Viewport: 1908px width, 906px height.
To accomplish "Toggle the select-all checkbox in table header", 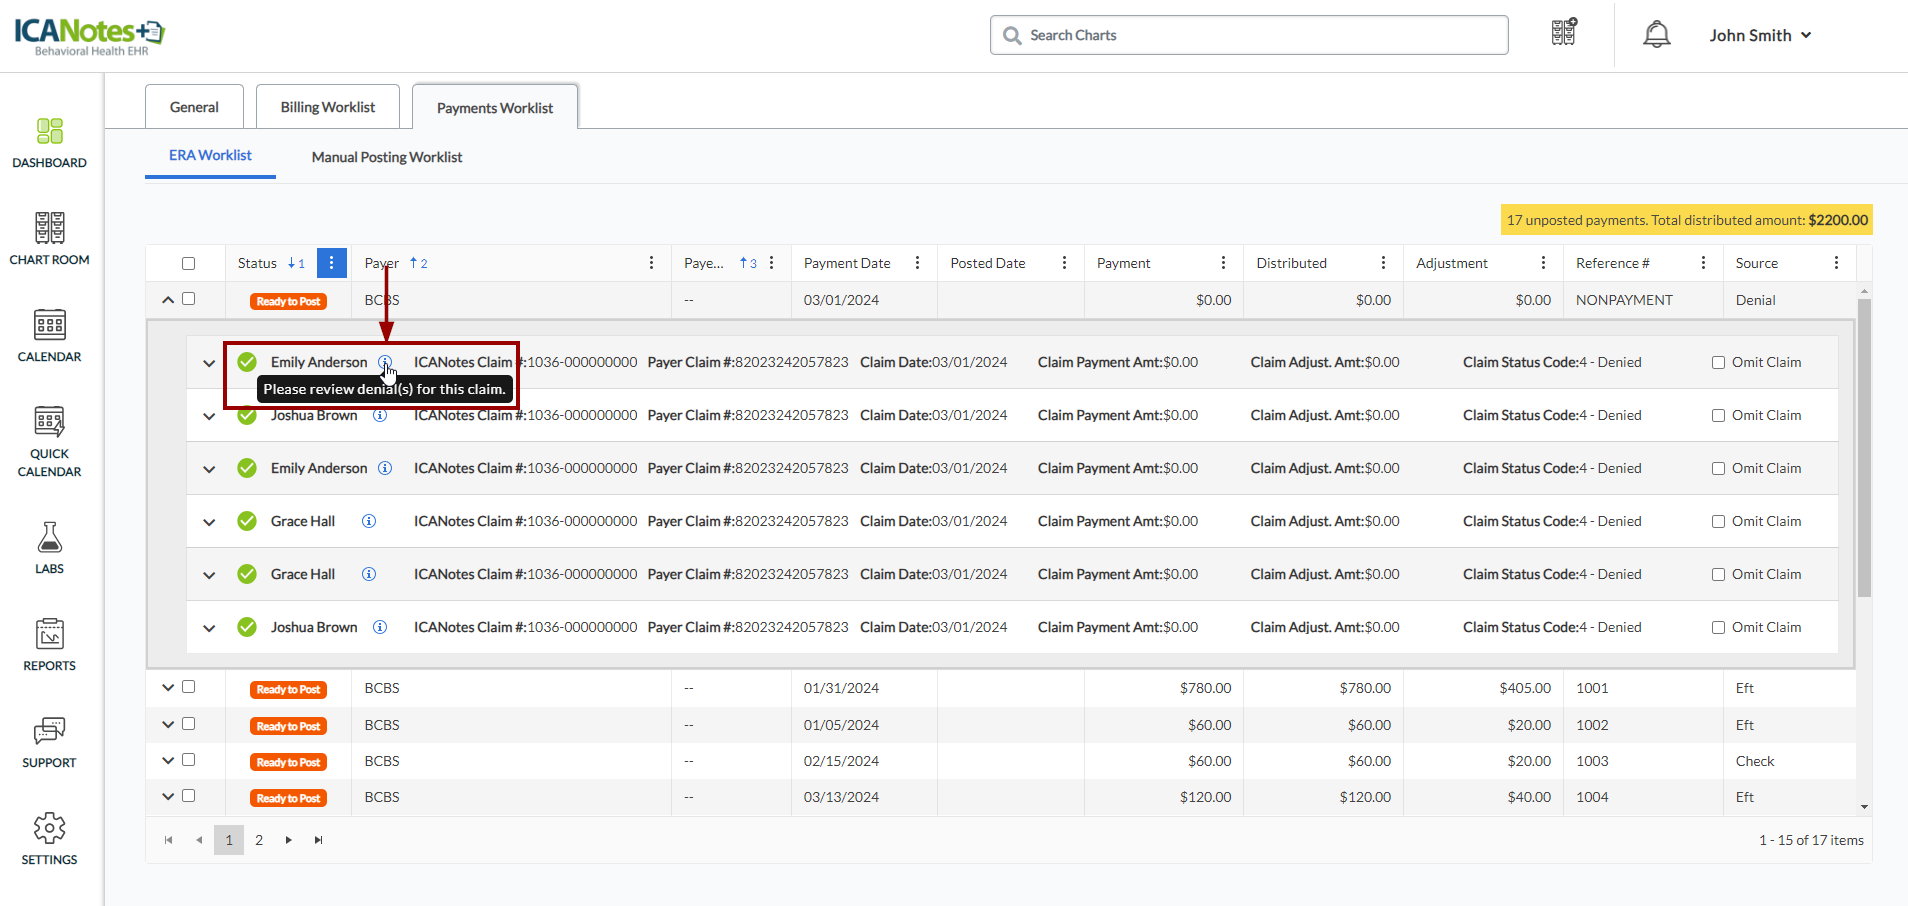I will pyautogui.click(x=188, y=264).
